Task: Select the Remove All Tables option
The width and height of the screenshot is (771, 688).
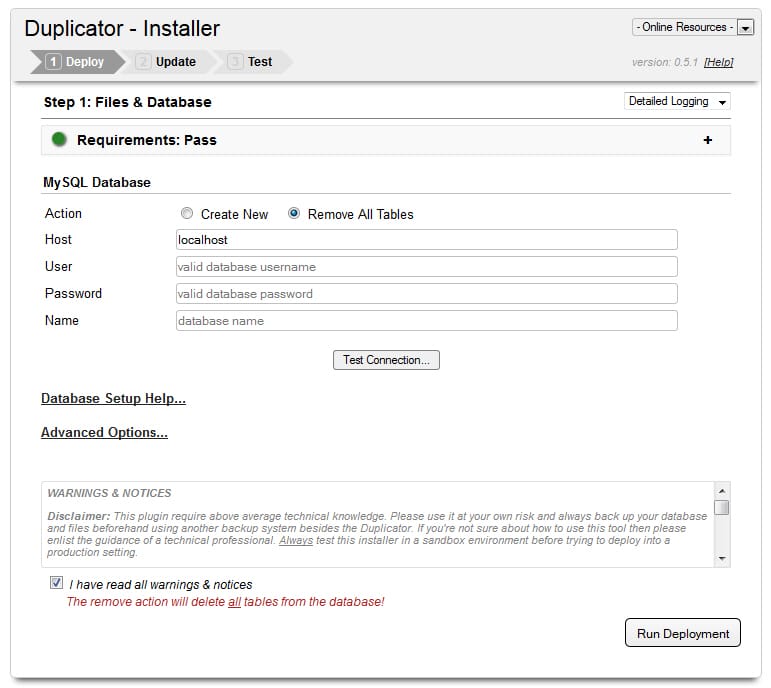Action: tap(294, 214)
